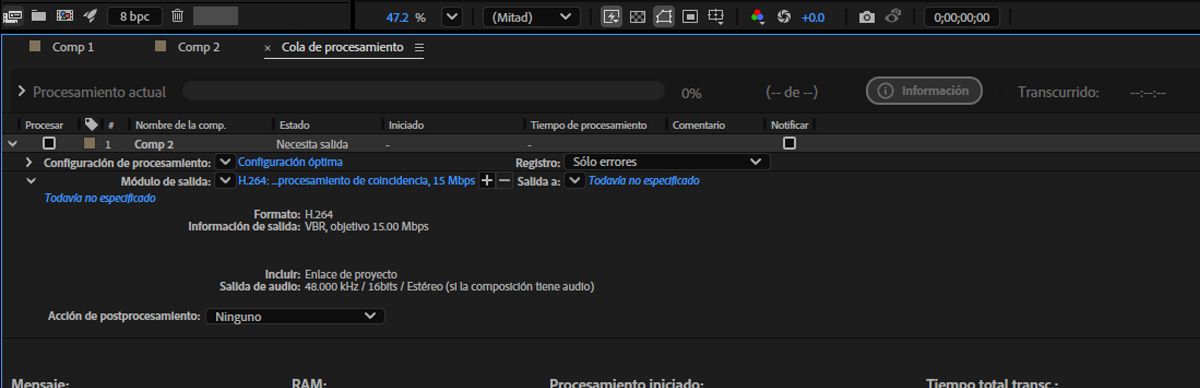
Task: Click Necesita salida status text
Action: point(313,144)
